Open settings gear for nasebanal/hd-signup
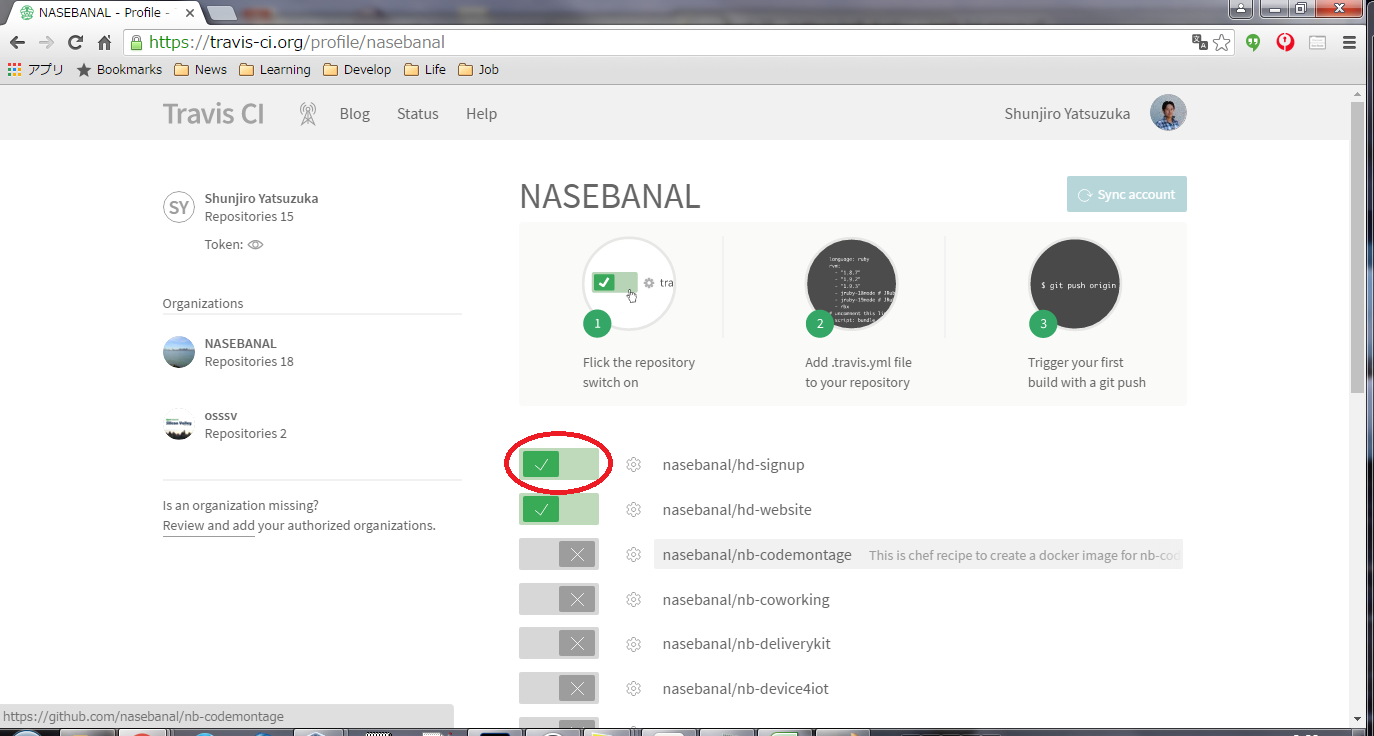Viewport: 1374px width, 736px height. click(x=633, y=464)
